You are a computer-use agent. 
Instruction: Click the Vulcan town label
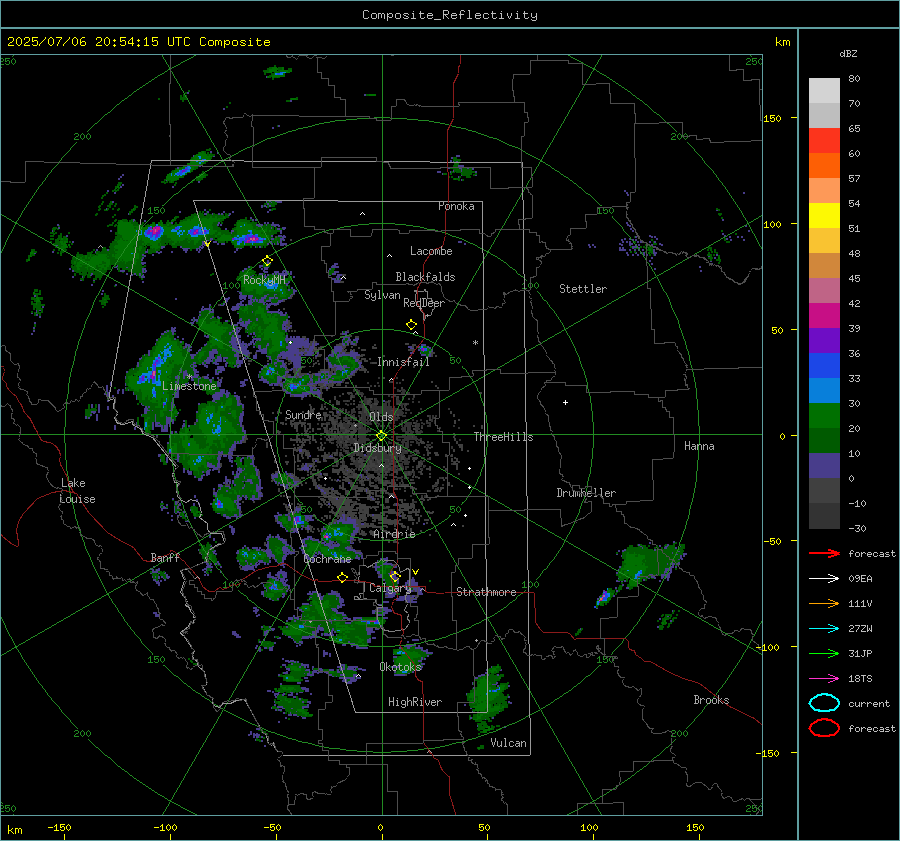click(508, 743)
